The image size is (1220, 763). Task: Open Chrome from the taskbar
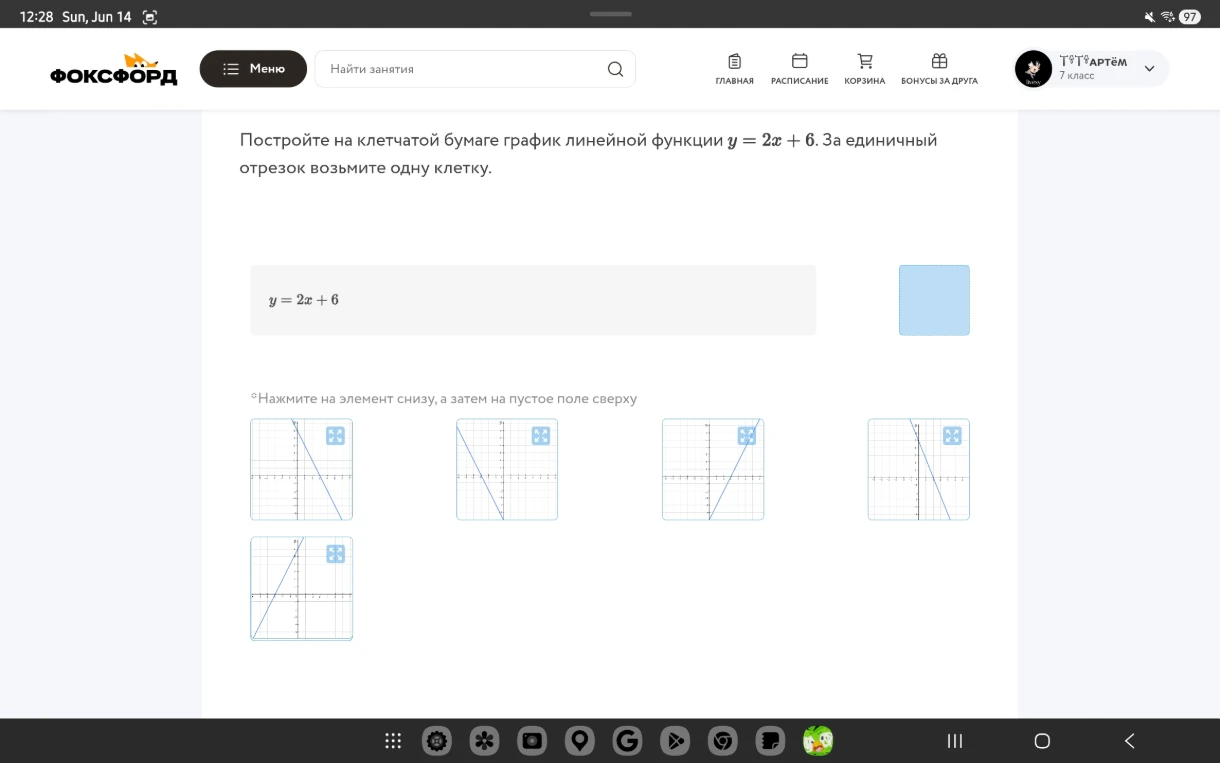tap(722, 741)
